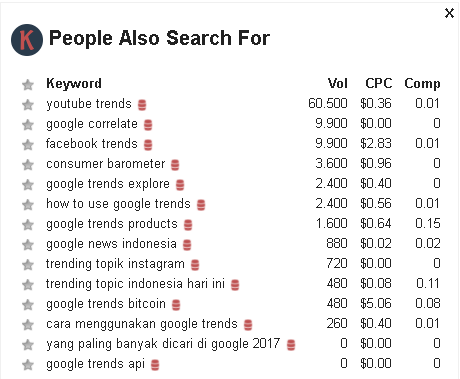Star the 'youtube trends' keyword
Screen dimensions: 460x379
click(x=28, y=105)
